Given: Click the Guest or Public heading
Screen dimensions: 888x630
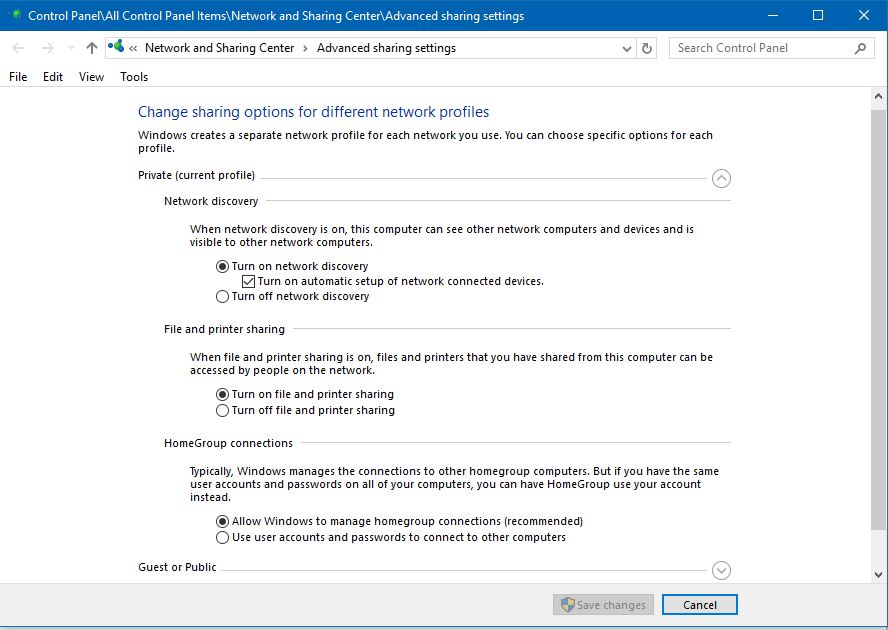Looking at the screenshot, I should [x=177, y=567].
